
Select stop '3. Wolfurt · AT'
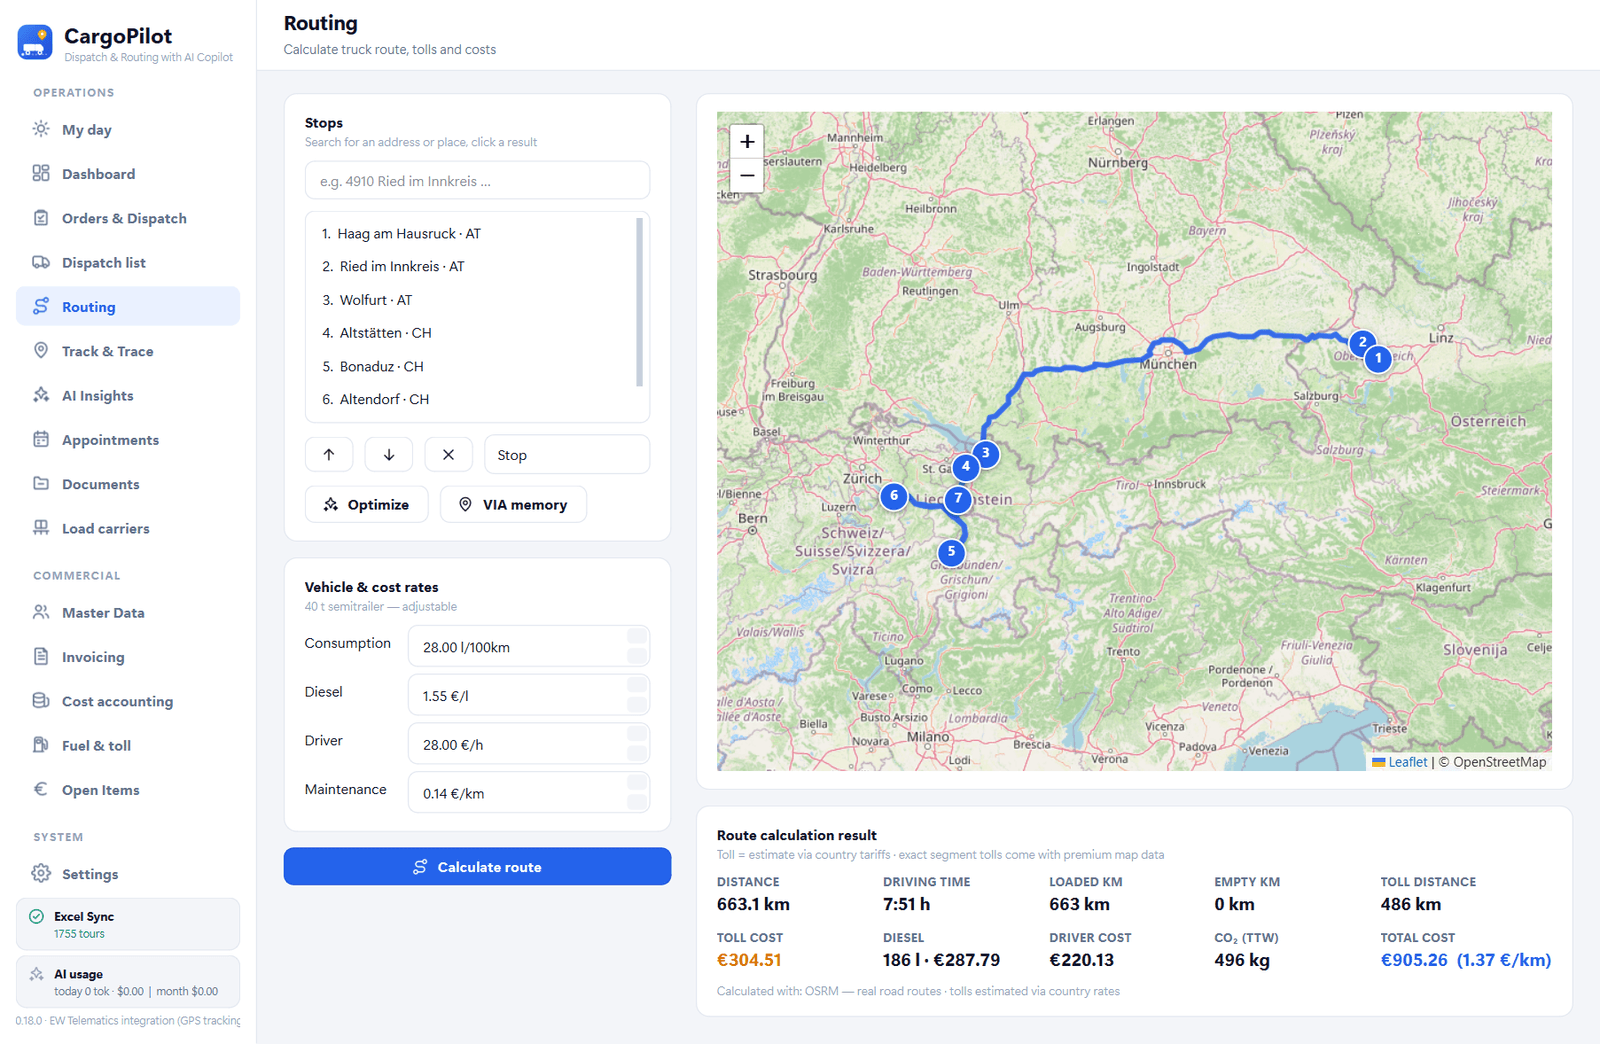click(470, 300)
